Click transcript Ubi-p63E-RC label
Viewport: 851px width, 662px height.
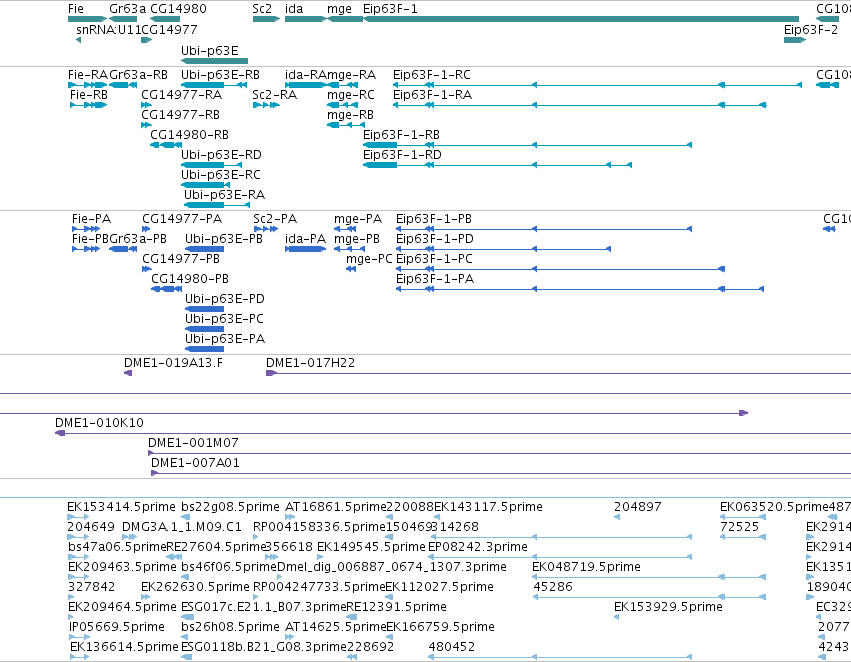221,175
